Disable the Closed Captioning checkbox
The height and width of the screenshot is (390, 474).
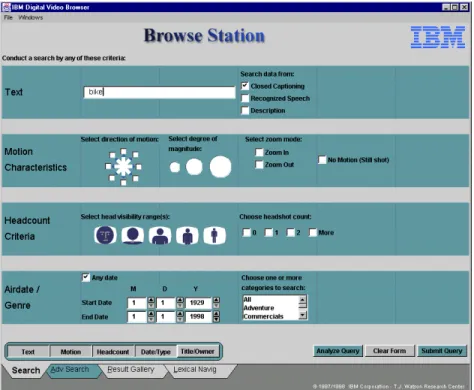245,86
